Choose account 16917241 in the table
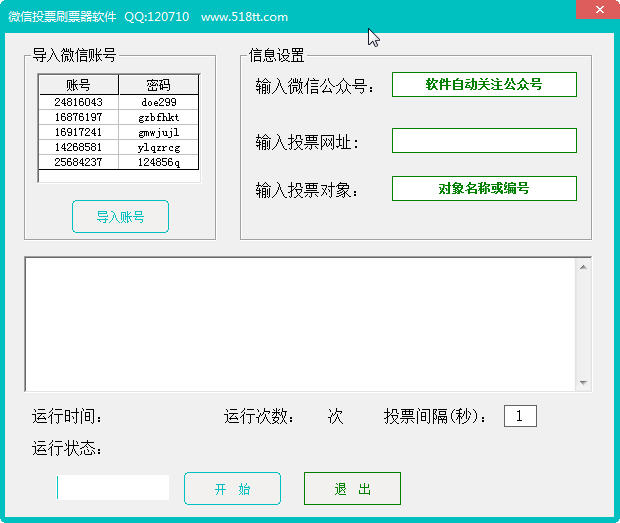This screenshot has width=620, height=523. point(78,132)
